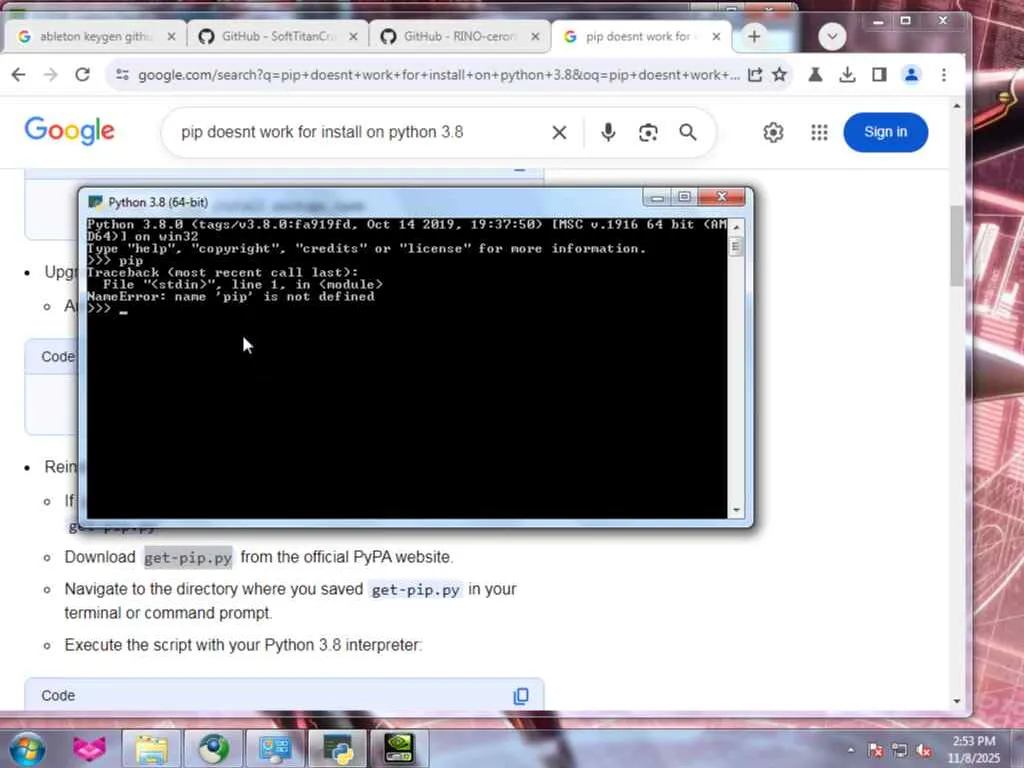Screen dimensions: 1024x768
Task: Close the 'pip doesnt work for' tab
Action: coord(716,37)
